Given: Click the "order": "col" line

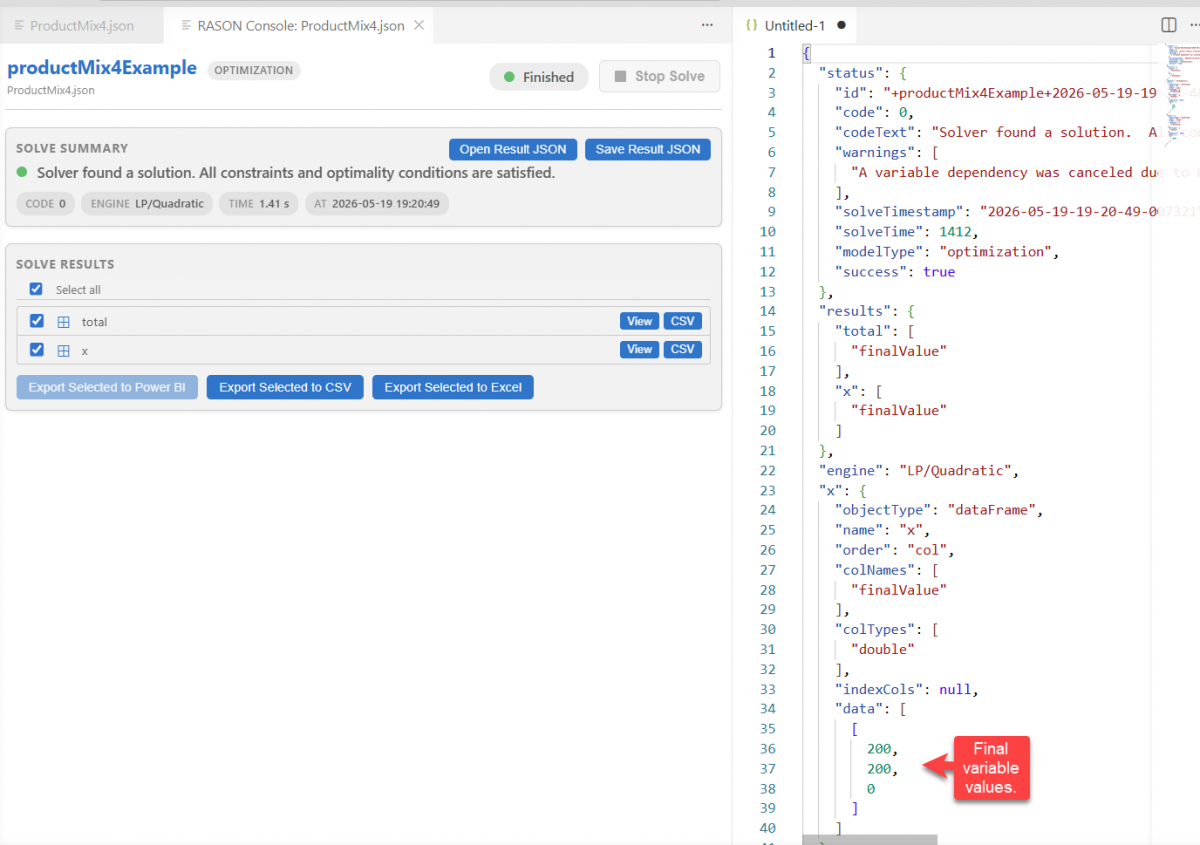Looking at the screenshot, I should point(895,550).
